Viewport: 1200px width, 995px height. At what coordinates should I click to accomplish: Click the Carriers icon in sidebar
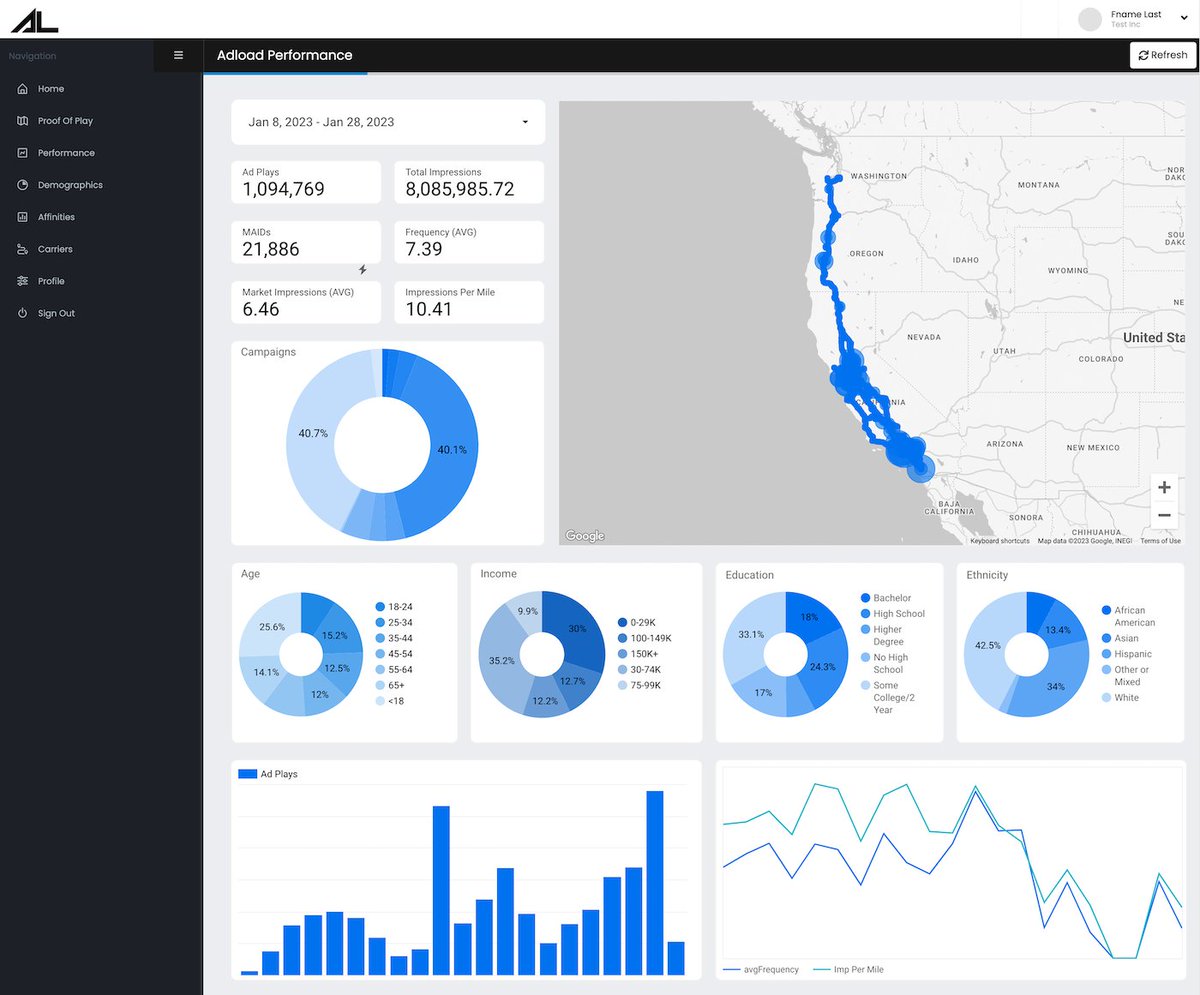[x=22, y=249]
